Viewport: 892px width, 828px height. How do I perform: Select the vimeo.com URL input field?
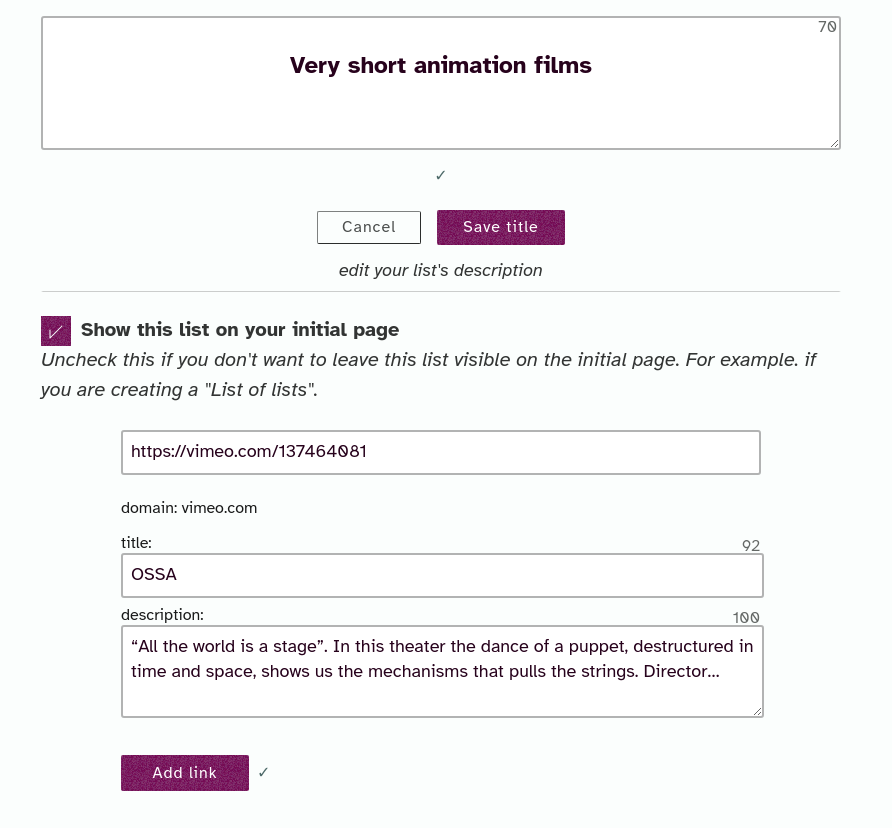point(440,452)
